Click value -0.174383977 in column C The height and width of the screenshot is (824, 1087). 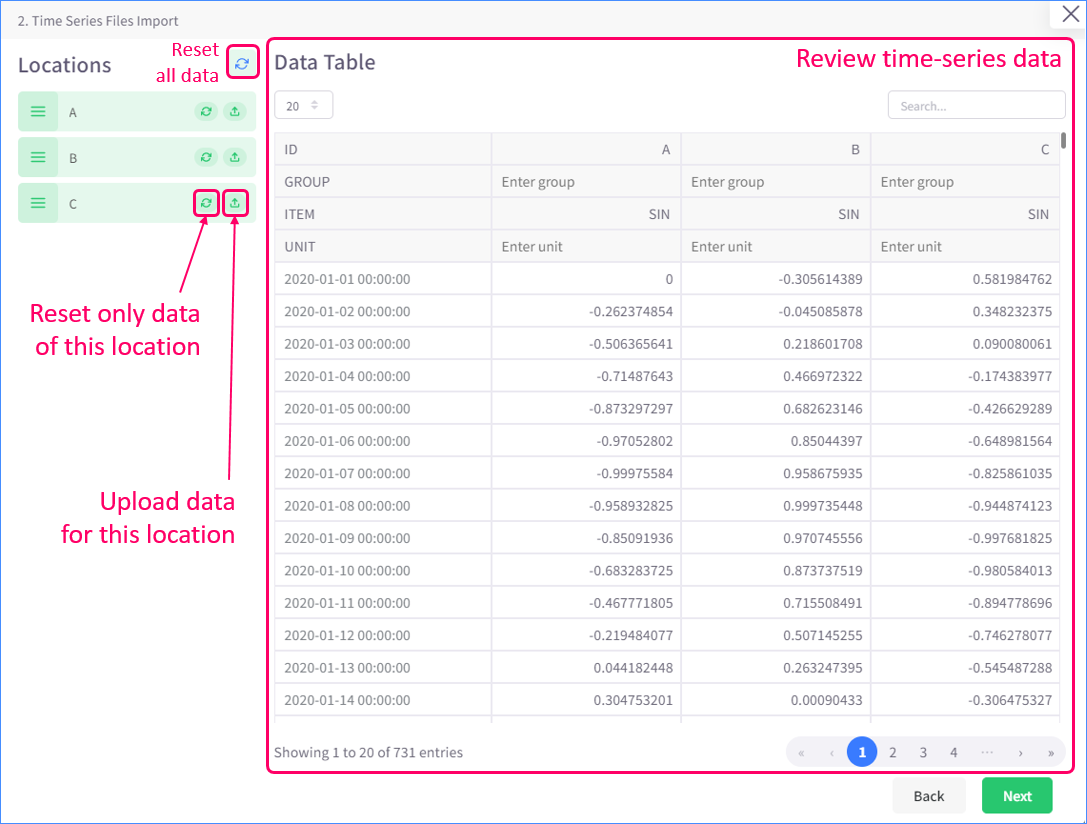965,376
